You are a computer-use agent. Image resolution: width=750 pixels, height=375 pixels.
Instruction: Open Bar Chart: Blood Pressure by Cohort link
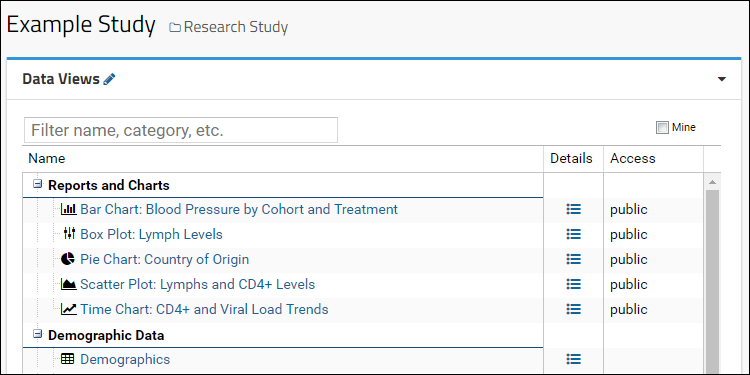[239, 210]
